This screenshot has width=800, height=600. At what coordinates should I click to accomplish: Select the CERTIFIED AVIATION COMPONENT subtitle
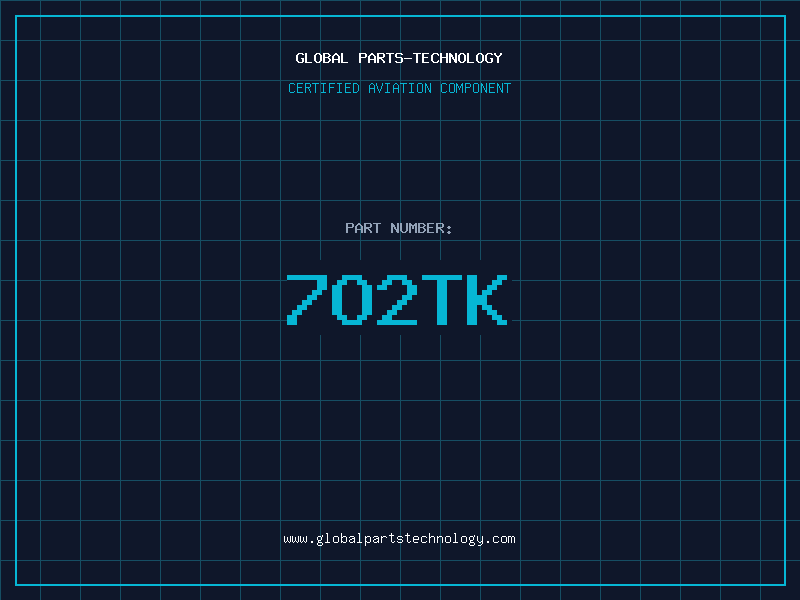(x=399, y=88)
